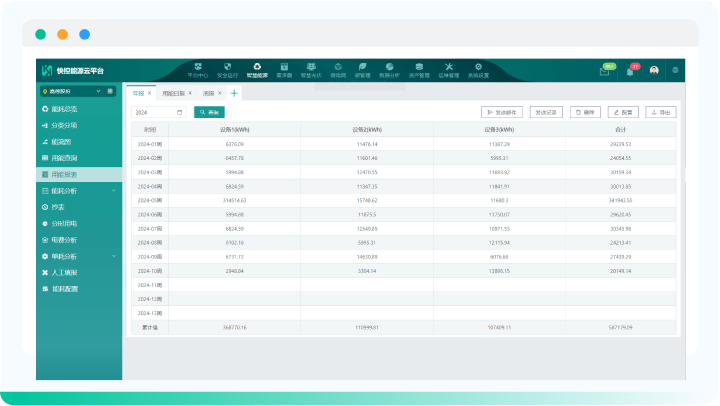Open the 运维管理 wrench-icon module

pos(449,70)
